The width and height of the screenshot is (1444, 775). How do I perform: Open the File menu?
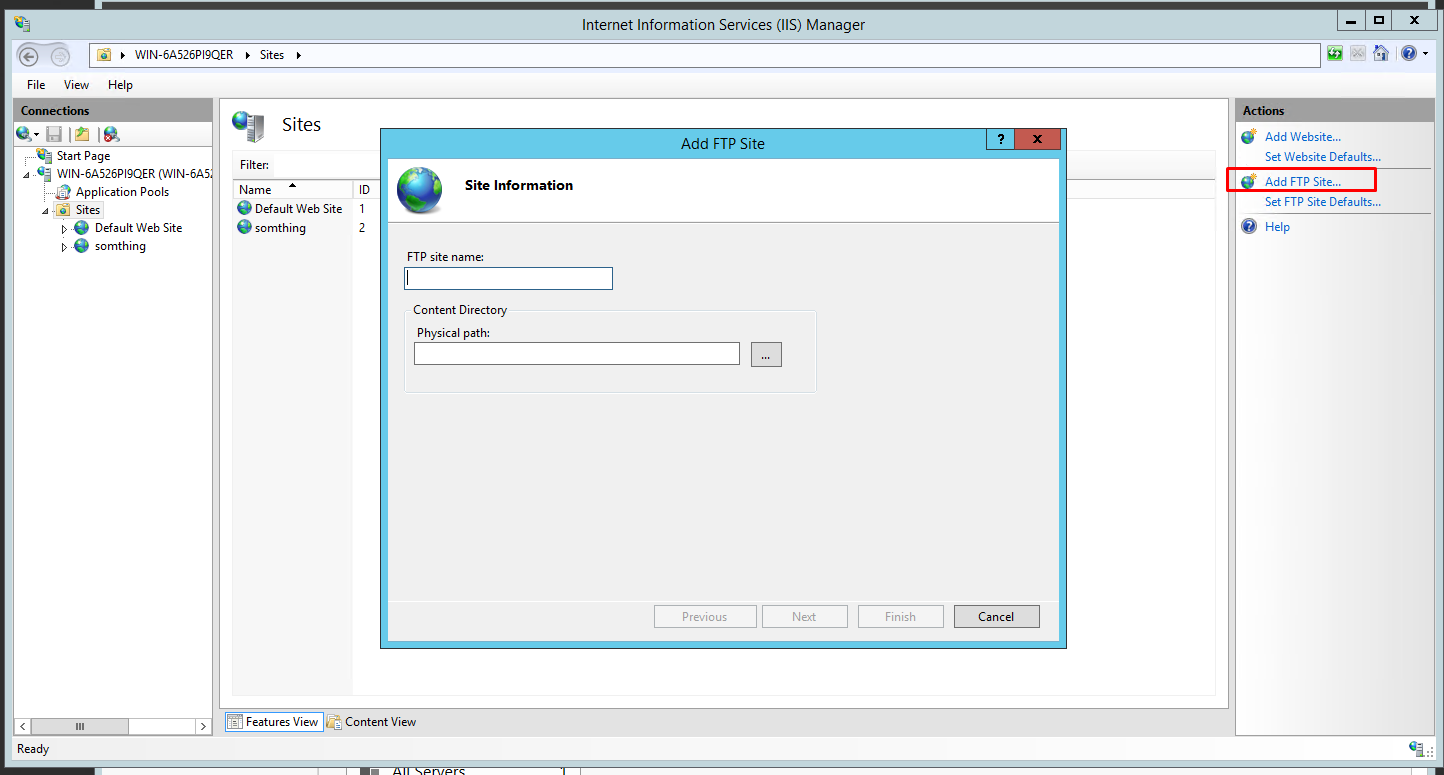[36, 85]
